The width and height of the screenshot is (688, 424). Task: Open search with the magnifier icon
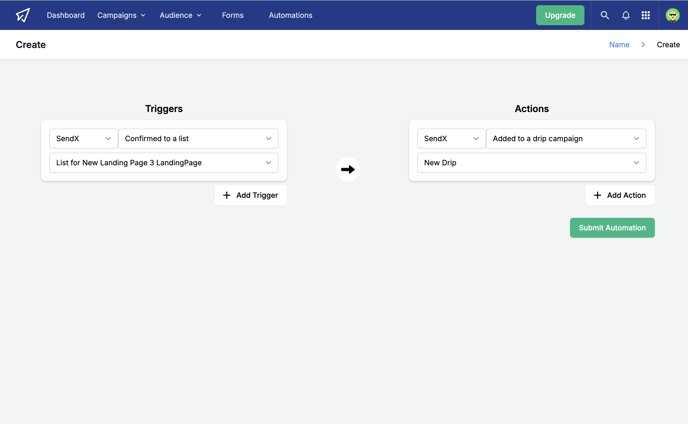605,15
